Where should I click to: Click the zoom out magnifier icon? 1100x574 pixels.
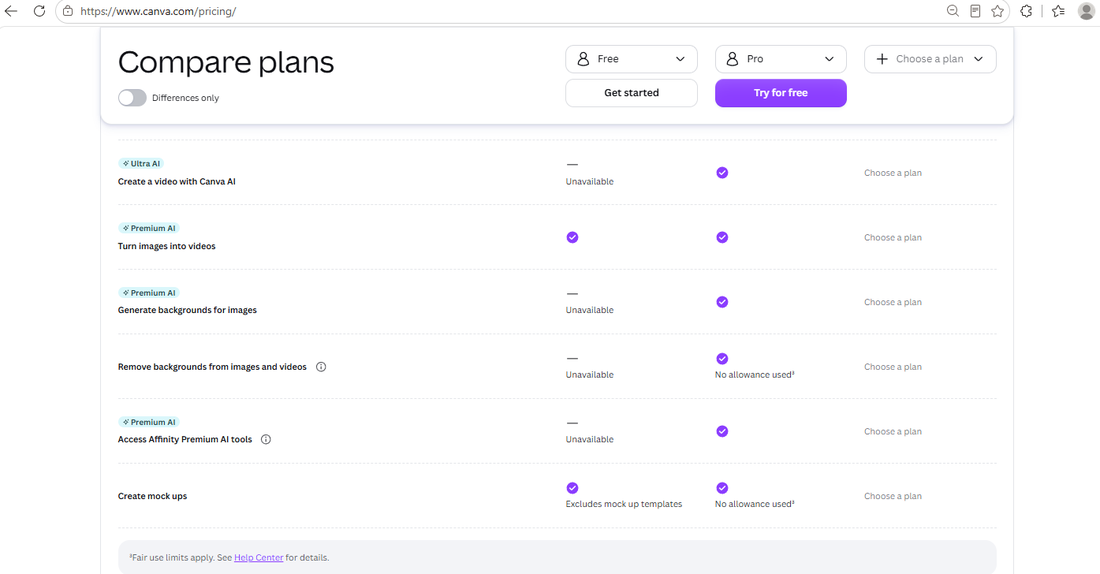point(953,11)
